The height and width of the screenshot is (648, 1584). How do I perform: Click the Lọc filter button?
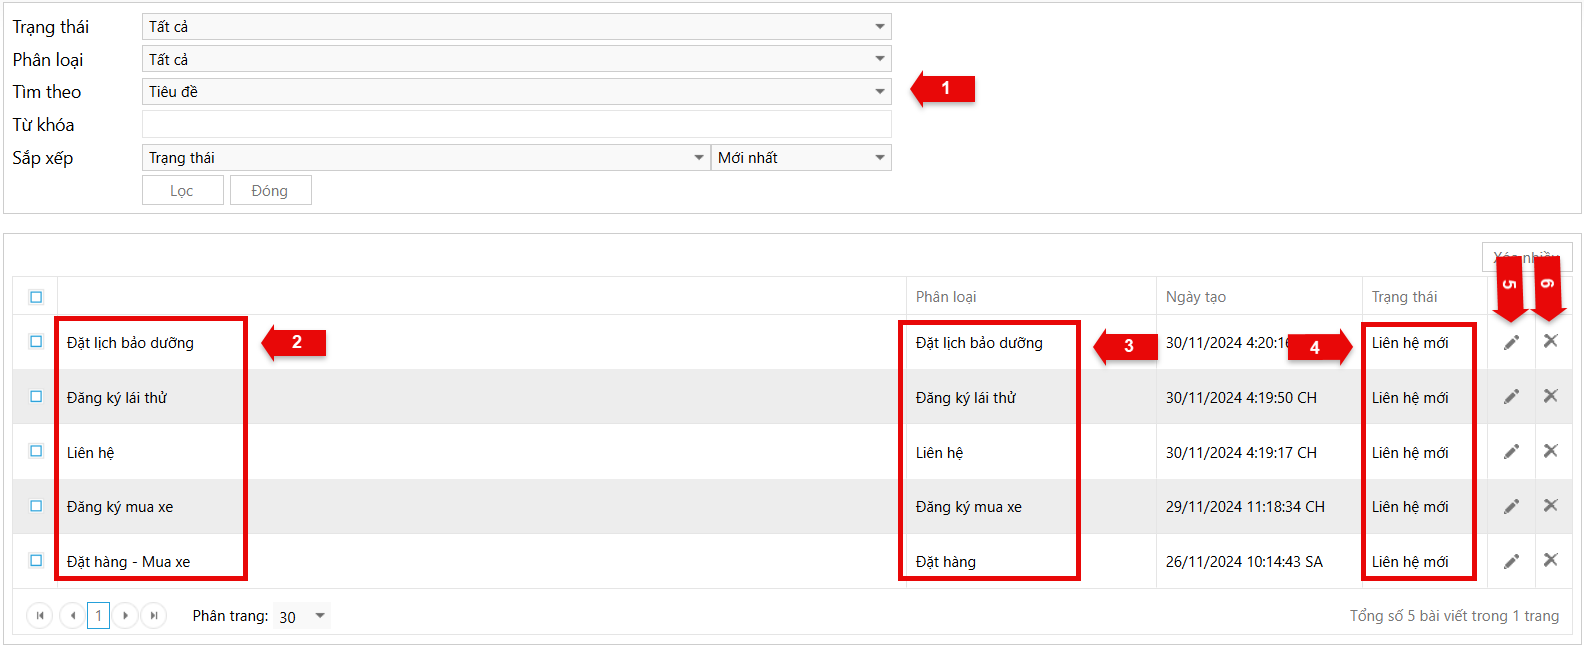pos(182,191)
